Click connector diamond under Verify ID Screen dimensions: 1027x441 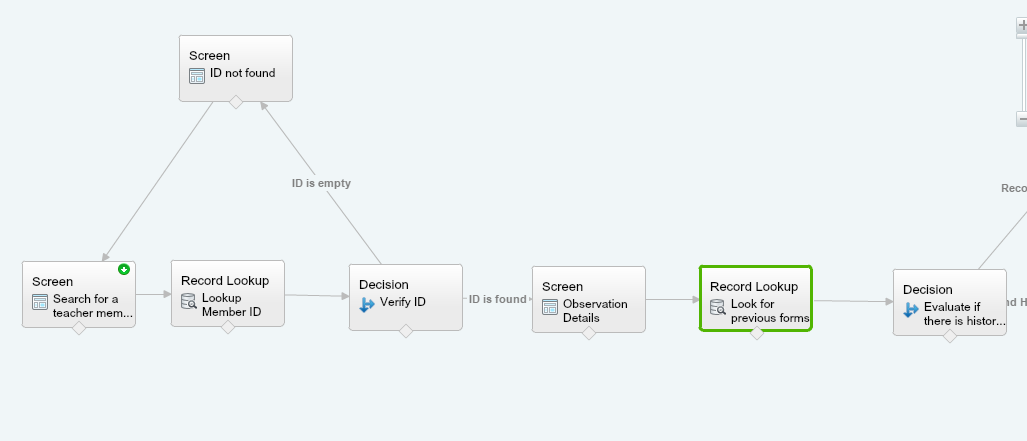[x=405, y=331]
